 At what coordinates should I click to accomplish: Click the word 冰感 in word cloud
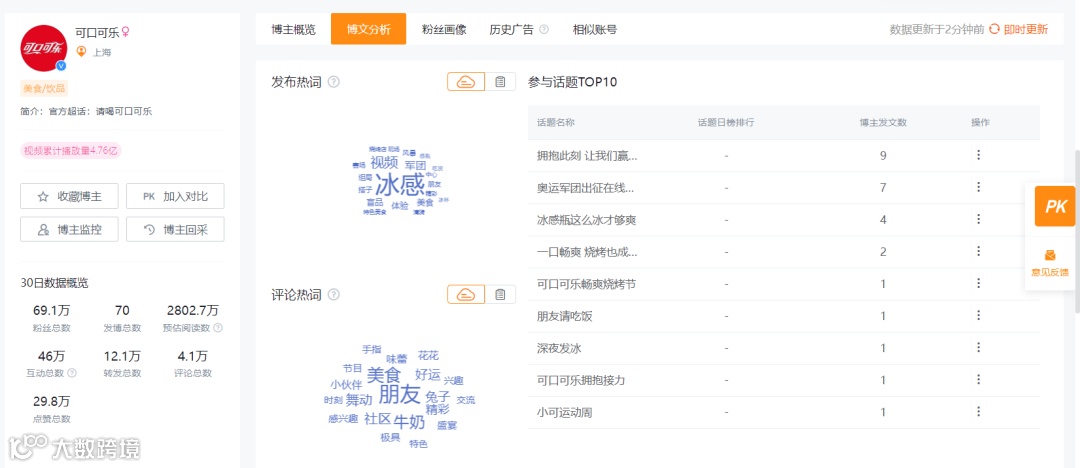click(x=400, y=184)
